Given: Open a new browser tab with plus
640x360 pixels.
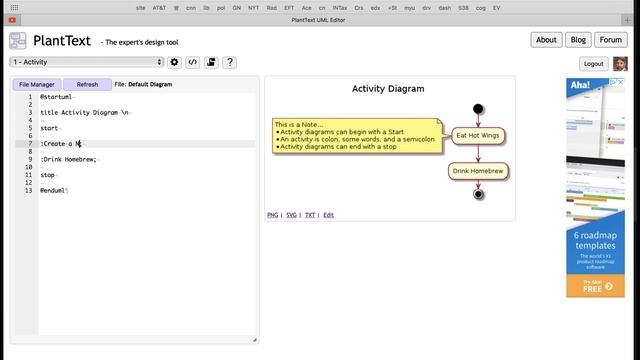Looking at the screenshot, I should (627, 20).
